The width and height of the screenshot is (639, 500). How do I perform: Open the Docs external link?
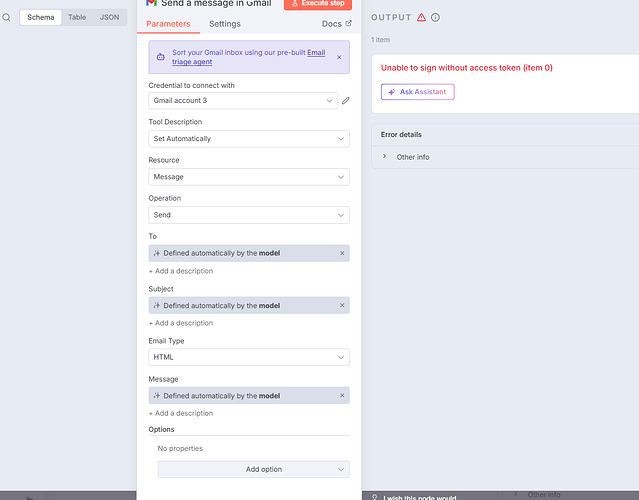point(336,23)
